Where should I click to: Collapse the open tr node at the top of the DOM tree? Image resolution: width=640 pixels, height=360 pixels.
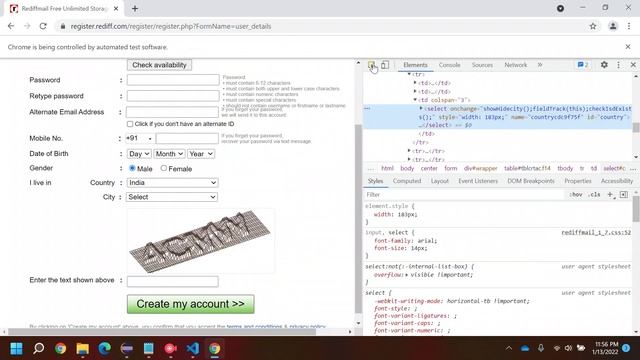point(409,74)
